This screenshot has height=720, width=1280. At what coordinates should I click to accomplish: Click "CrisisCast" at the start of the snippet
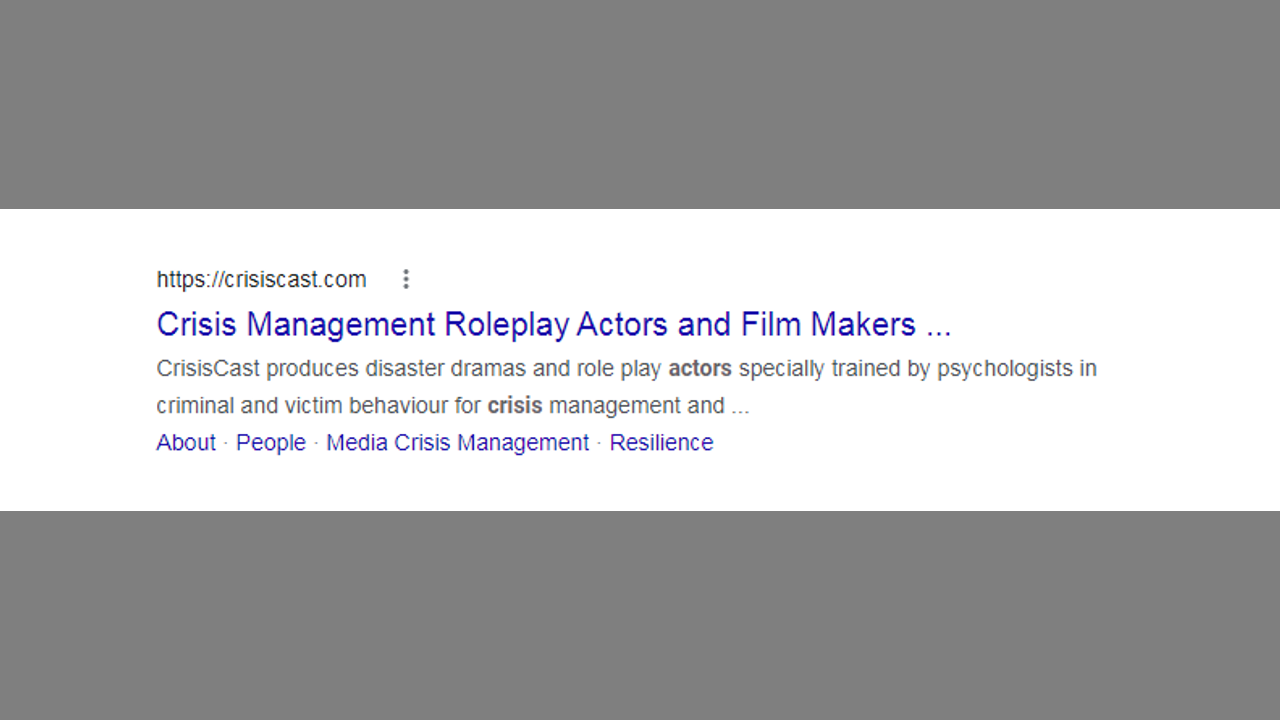(x=208, y=369)
